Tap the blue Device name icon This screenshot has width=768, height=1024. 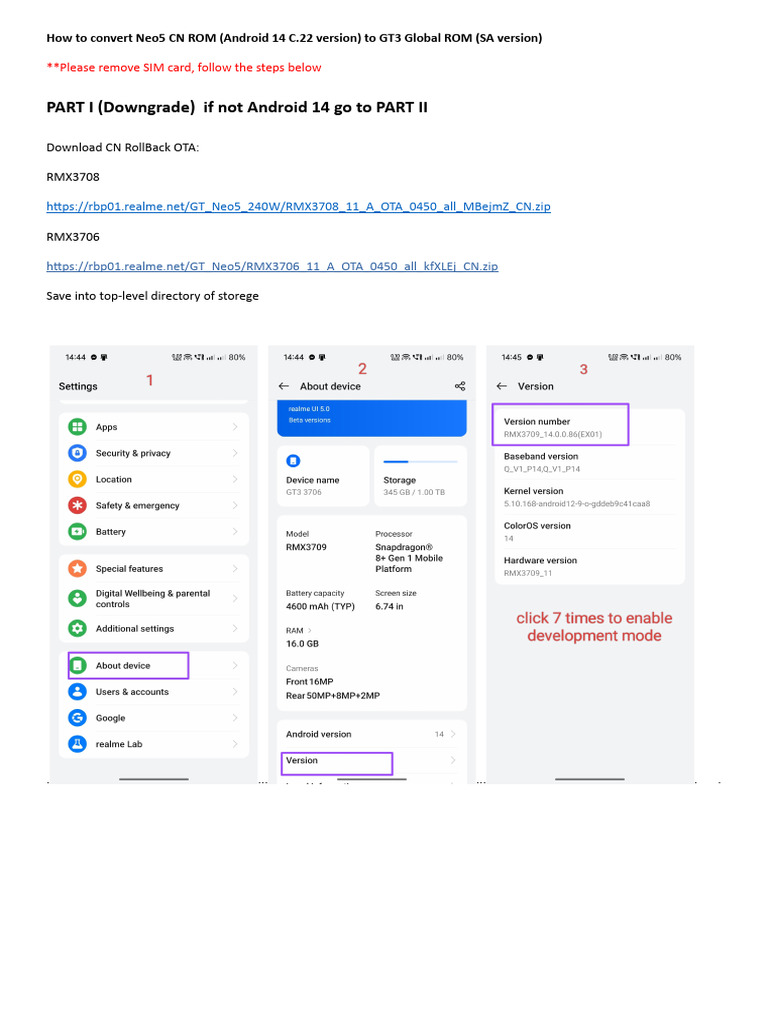tap(293, 461)
